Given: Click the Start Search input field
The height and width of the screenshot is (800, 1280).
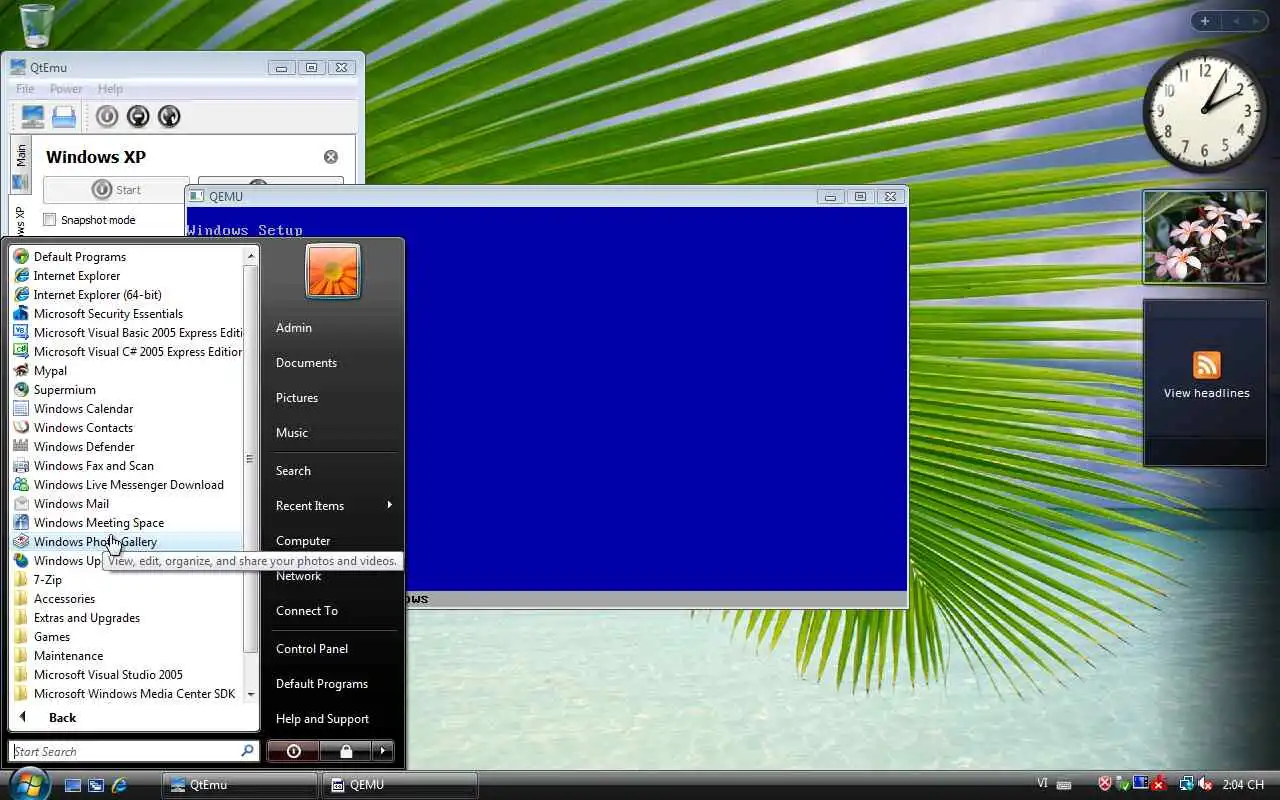Looking at the screenshot, I should tap(134, 751).
